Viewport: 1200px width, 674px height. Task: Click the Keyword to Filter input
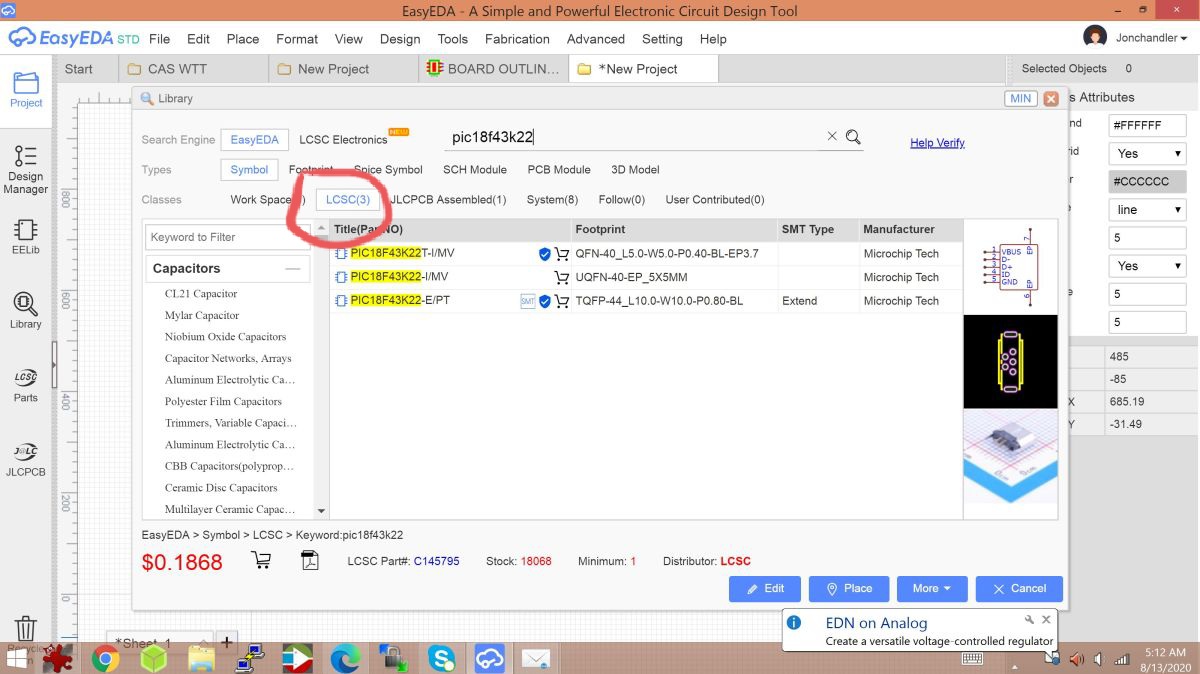click(x=229, y=237)
